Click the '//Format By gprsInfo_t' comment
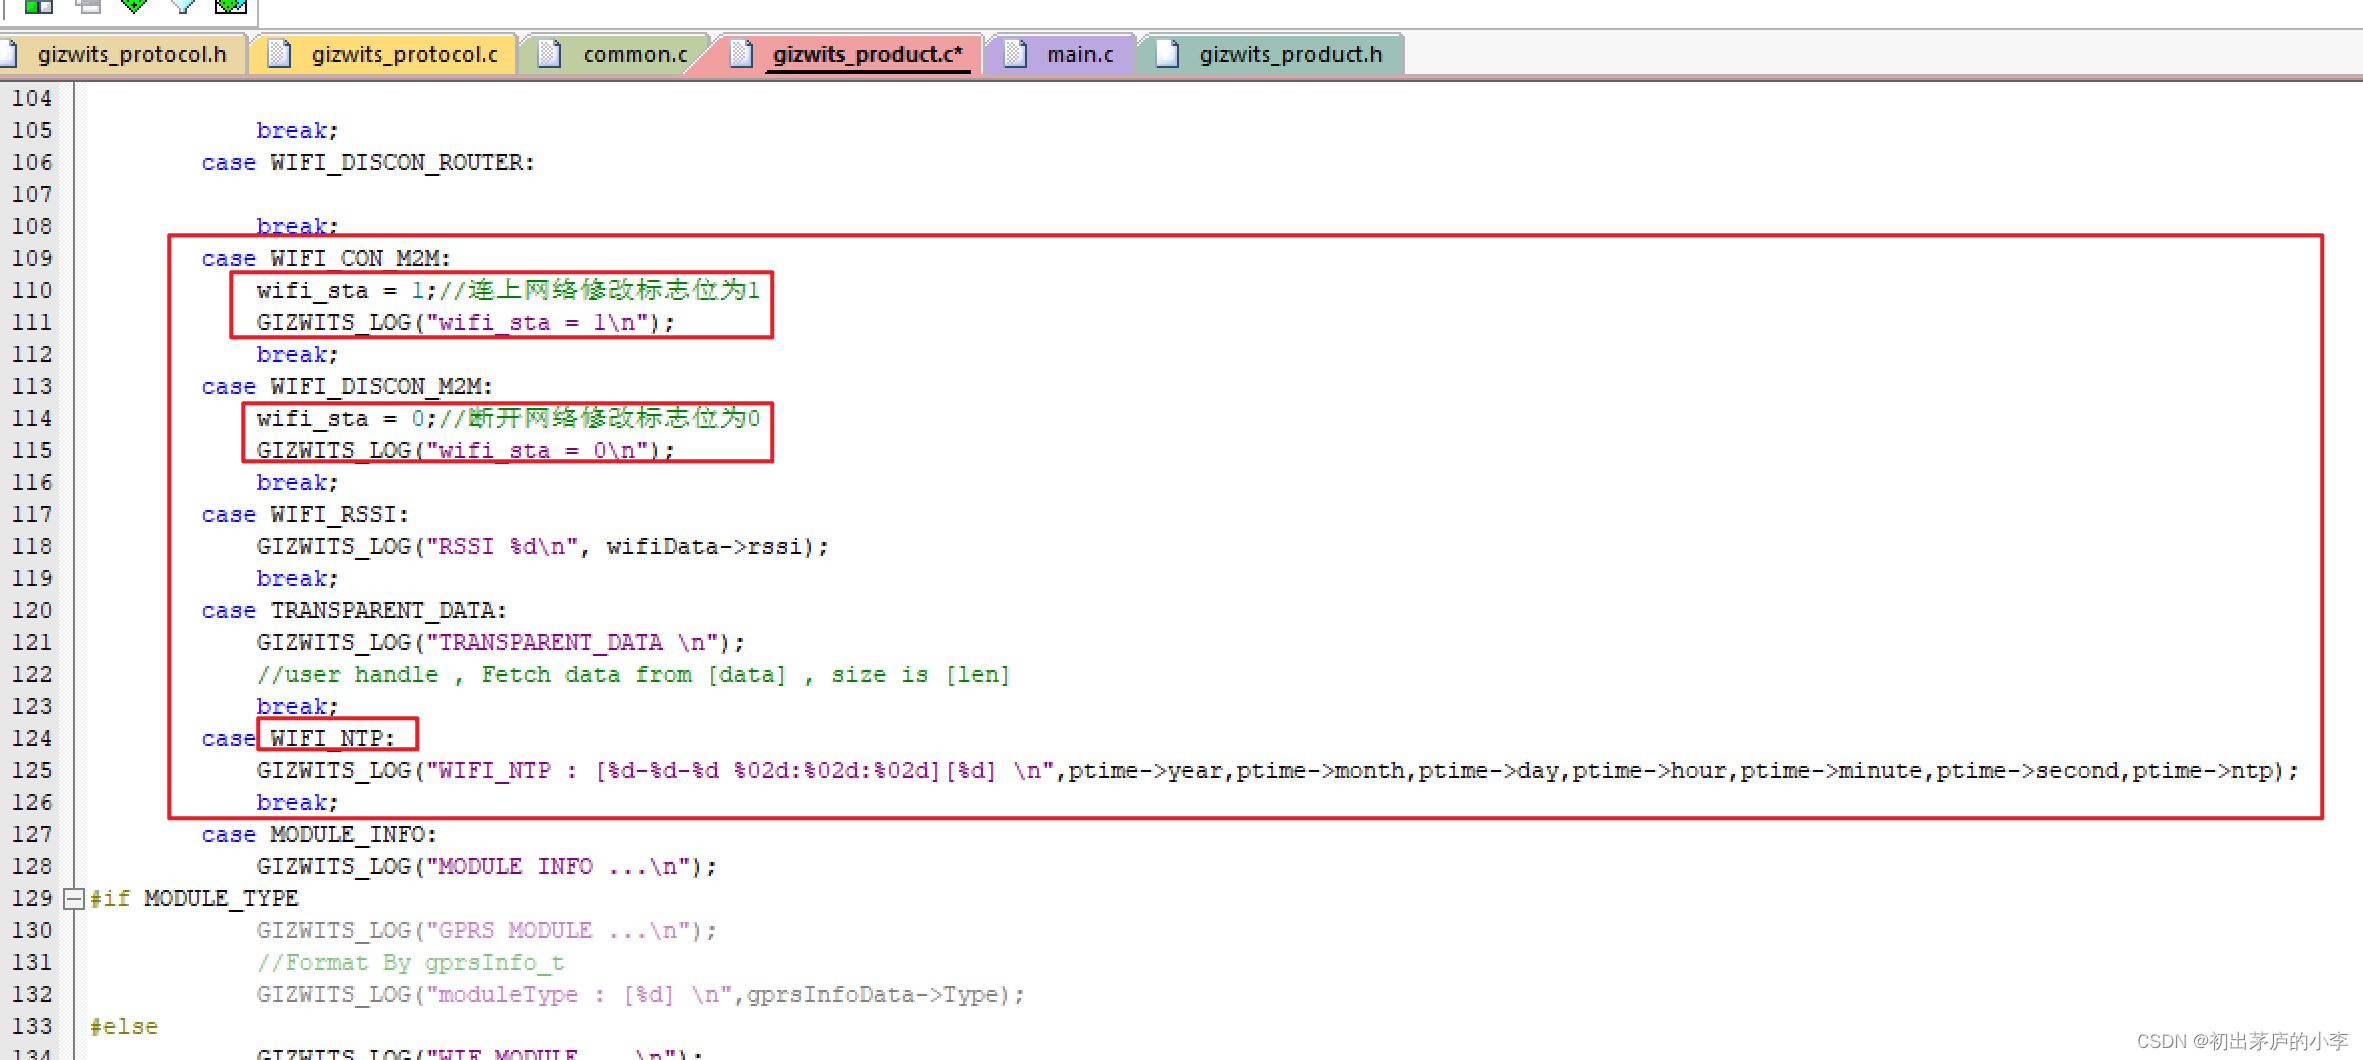The image size is (2363, 1060). (410, 962)
